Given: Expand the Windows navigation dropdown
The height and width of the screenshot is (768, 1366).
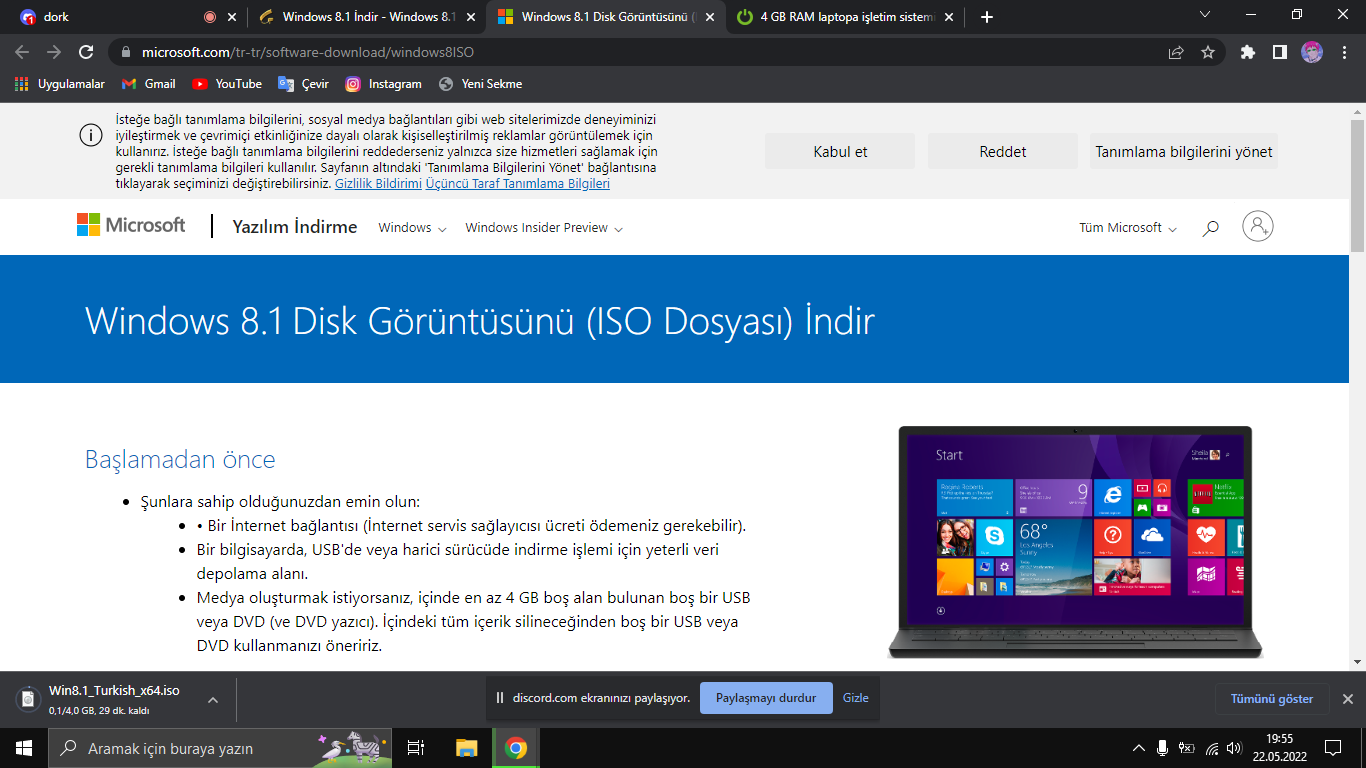Looking at the screenshot, I should [412, 228].
